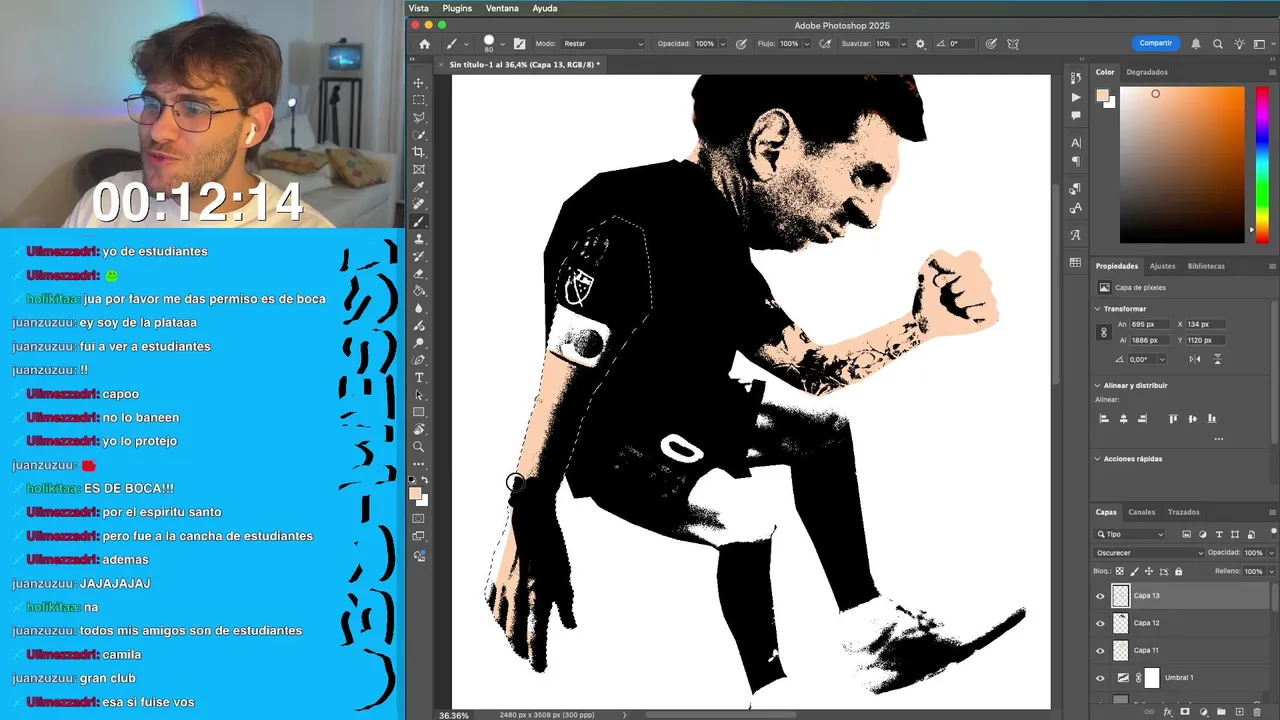Open Plugins menu

(457, 8)
